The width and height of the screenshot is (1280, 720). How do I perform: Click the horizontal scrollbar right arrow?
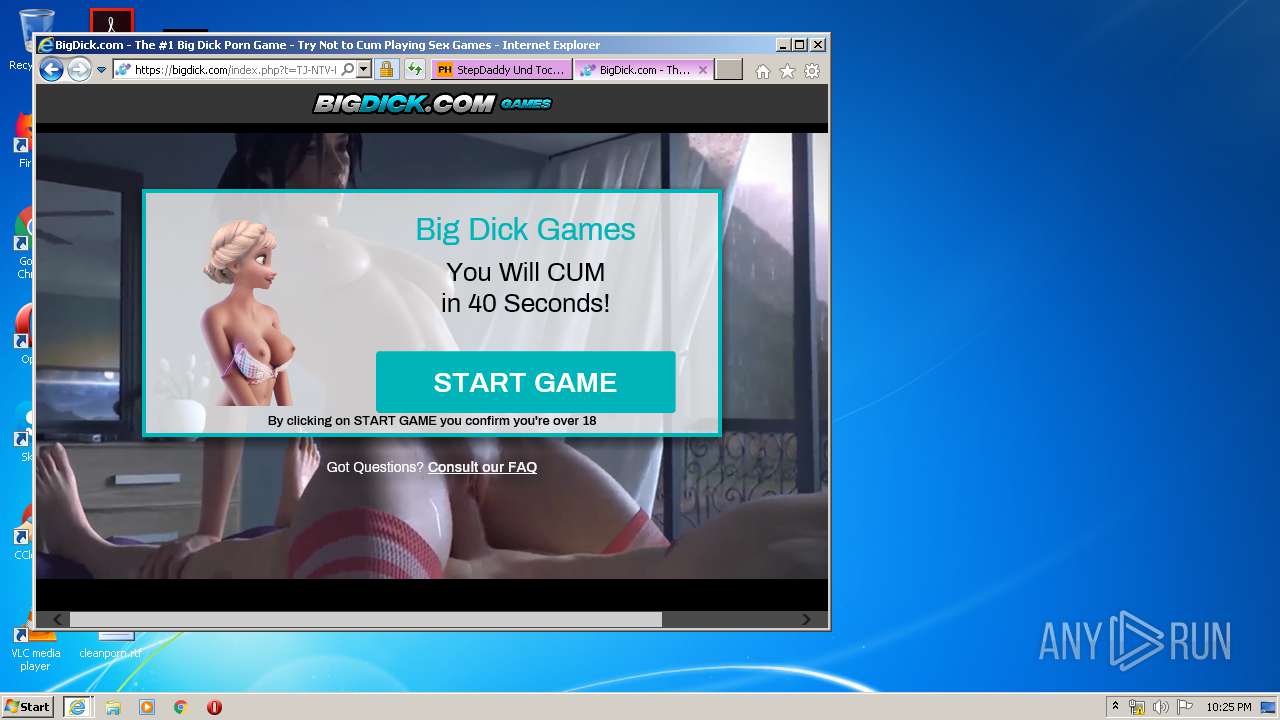click(x=806, y=620)
